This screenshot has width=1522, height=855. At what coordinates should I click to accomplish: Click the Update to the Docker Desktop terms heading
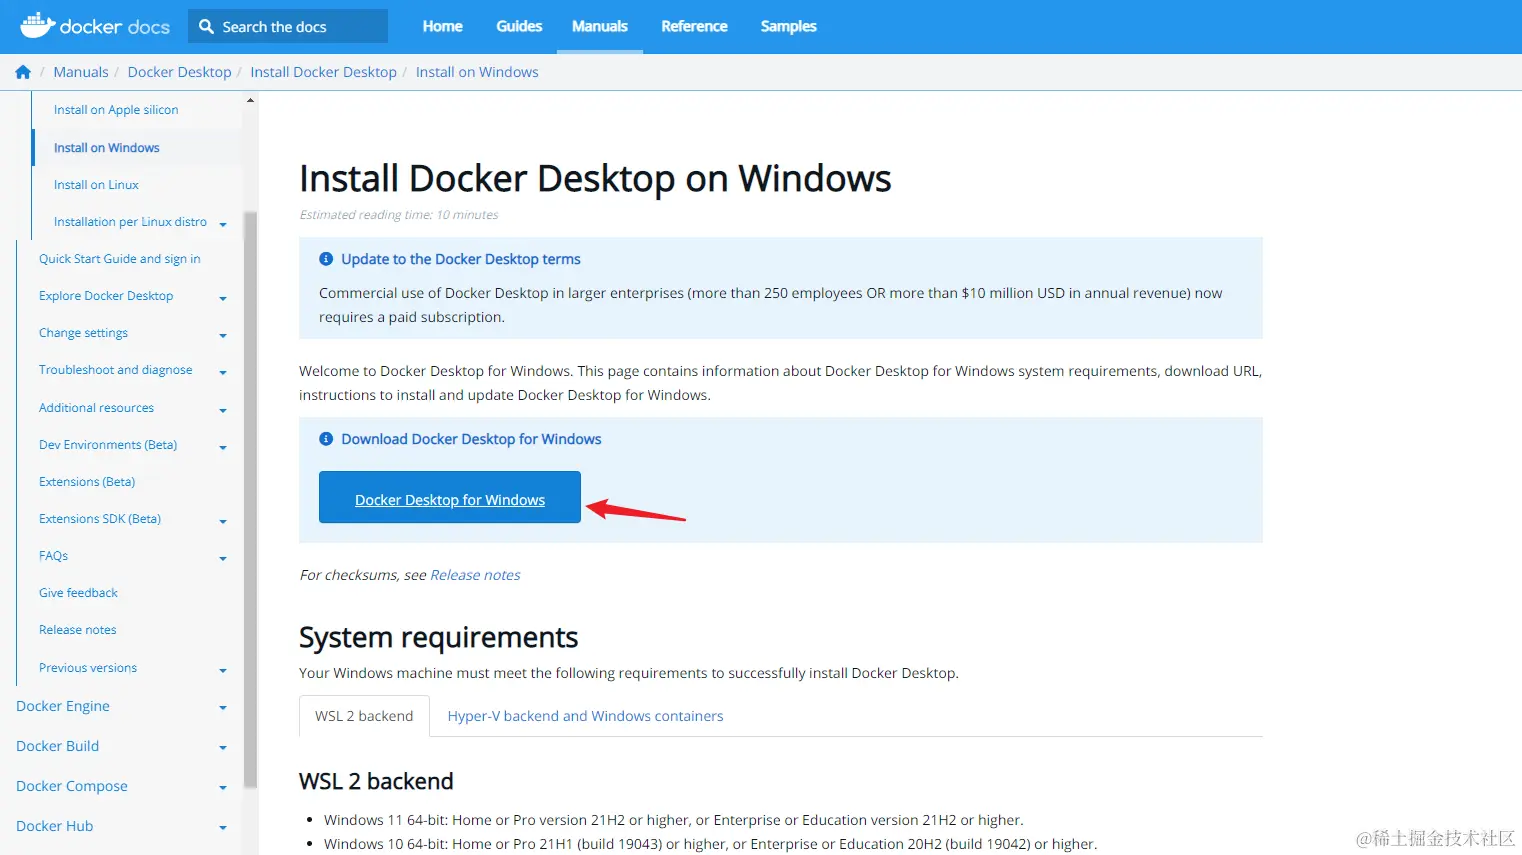(x=461, y=259)
